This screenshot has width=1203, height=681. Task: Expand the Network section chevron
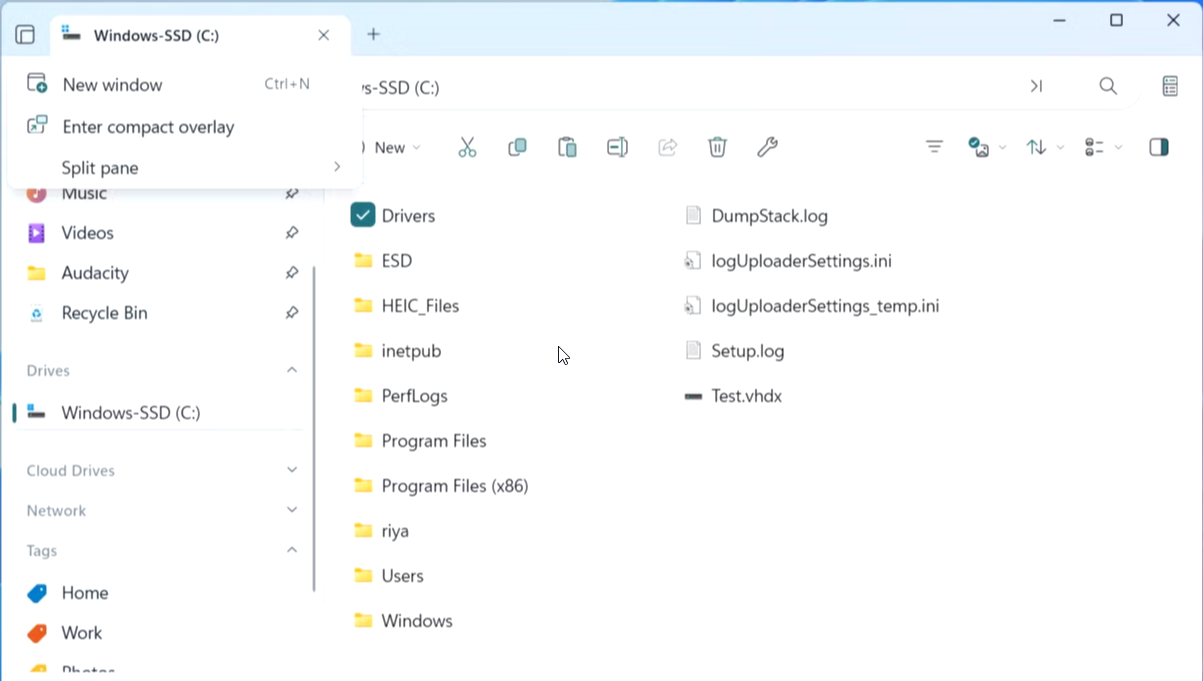tap(291, 510)
